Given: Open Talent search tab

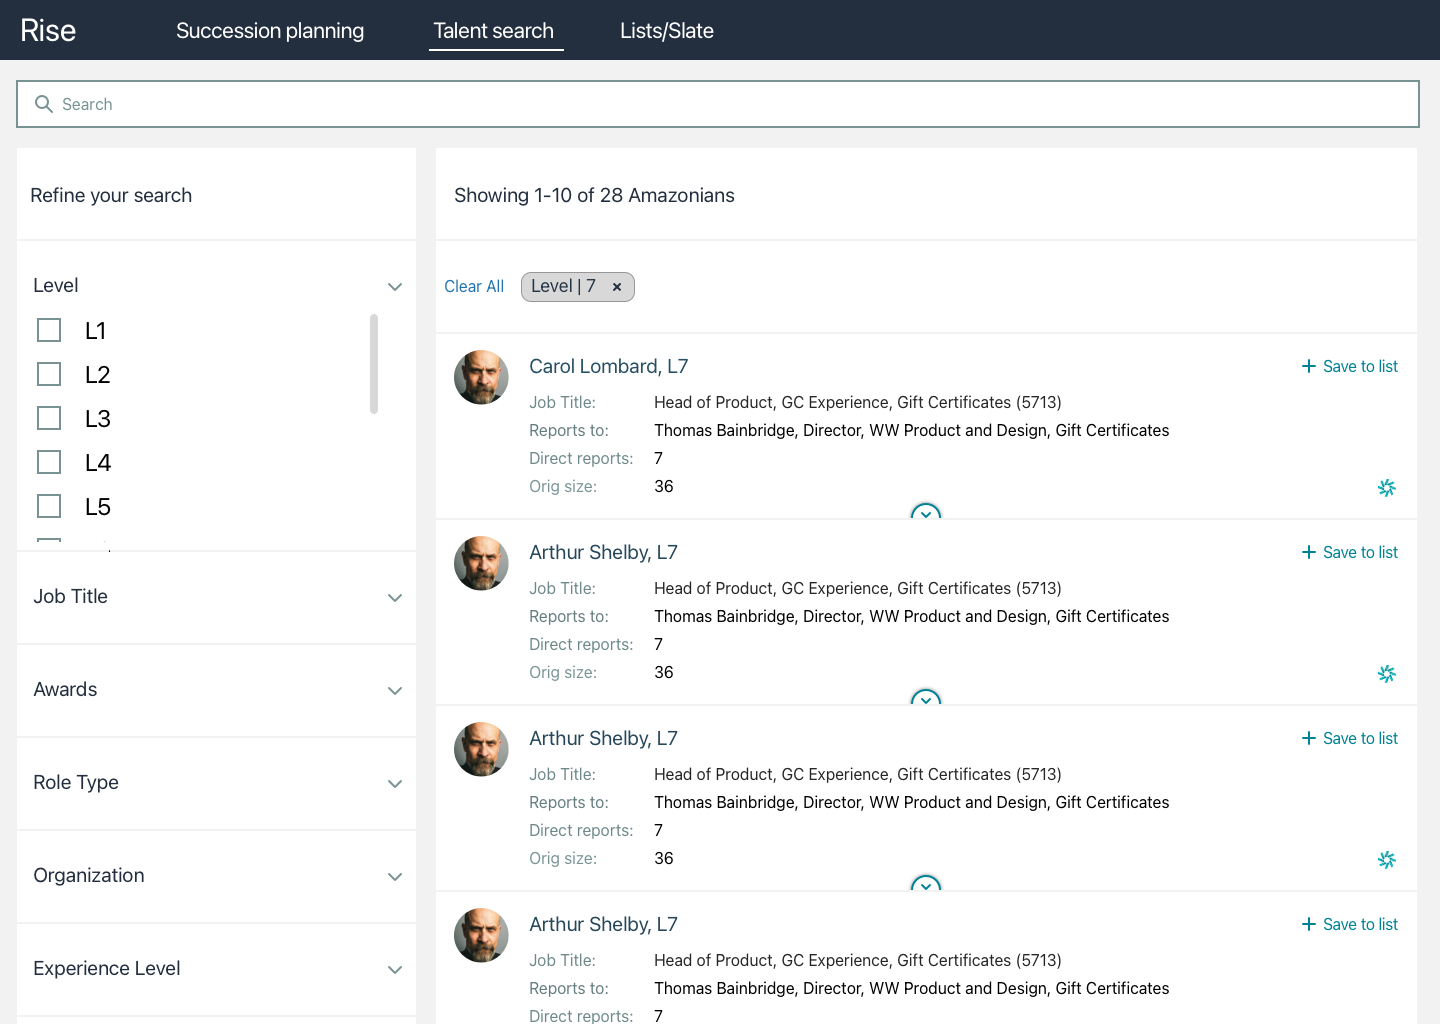Looking at the screenshot, I should (x=494, y=31).
